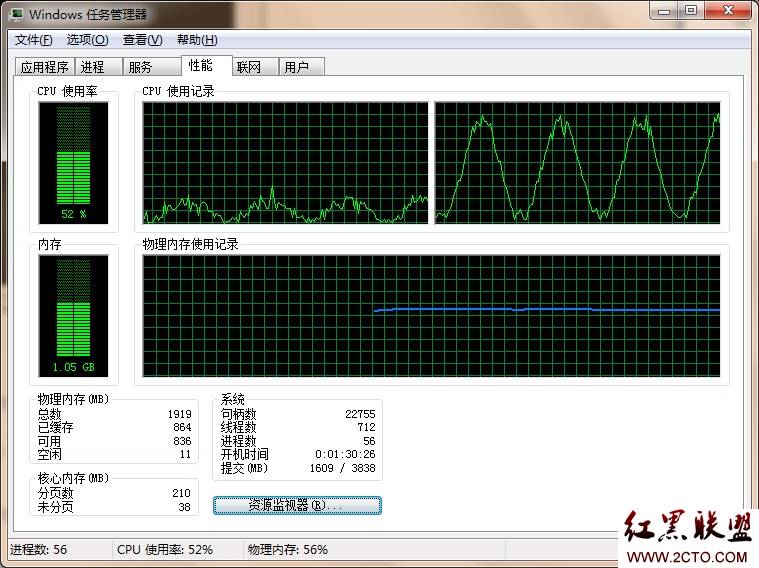Click the 内存 1.05 GB gauge

[74, 316]
